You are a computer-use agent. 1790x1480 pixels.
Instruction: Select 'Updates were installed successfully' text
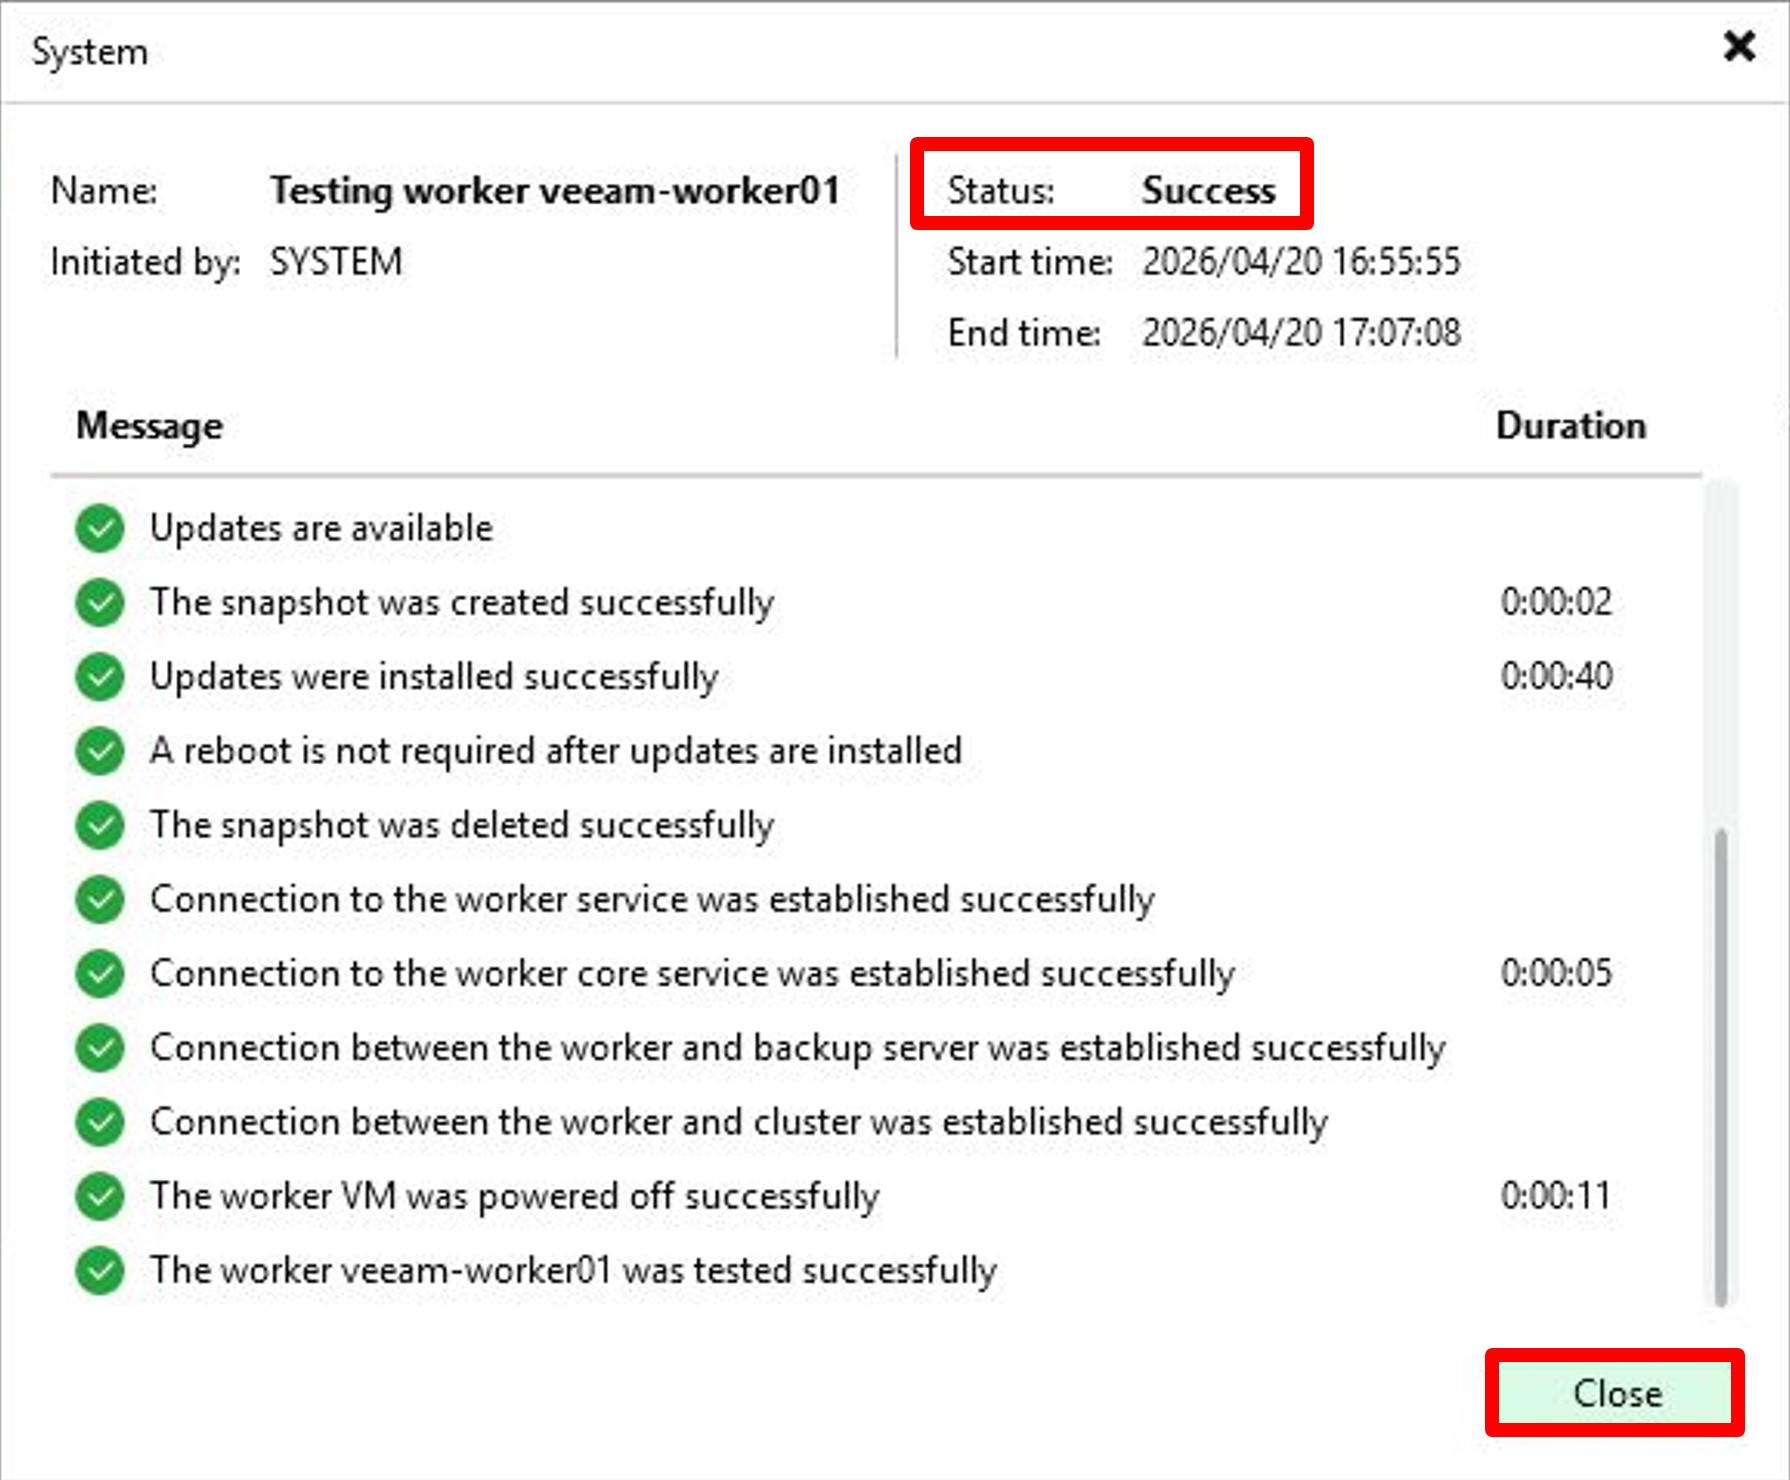click(434, 677)
